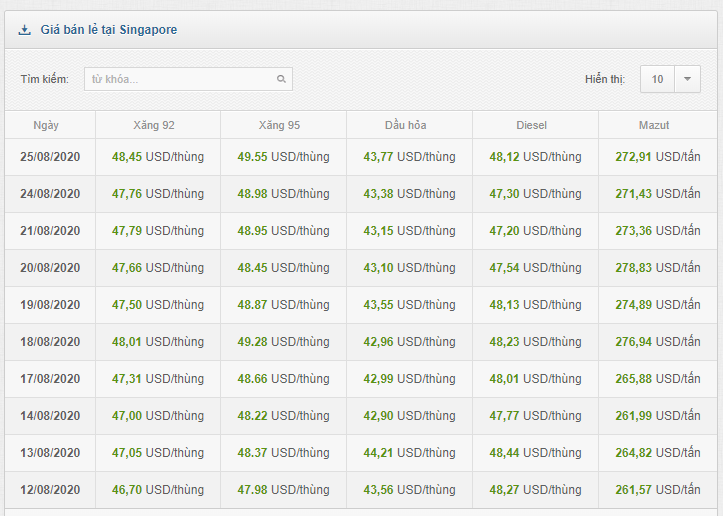Click the Xăng 92 price 48,01 USD/thùng

(x=158, y=342)
